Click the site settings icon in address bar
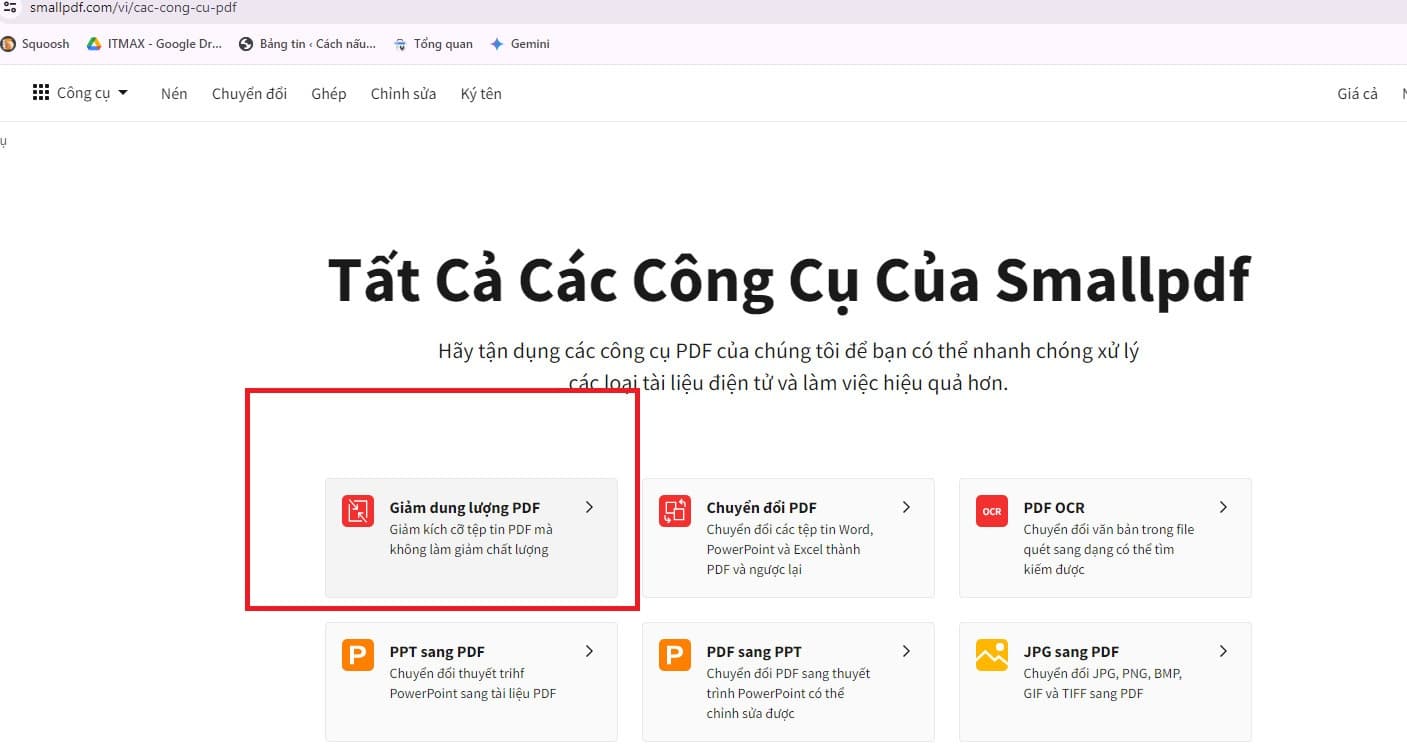 [9, 7]
